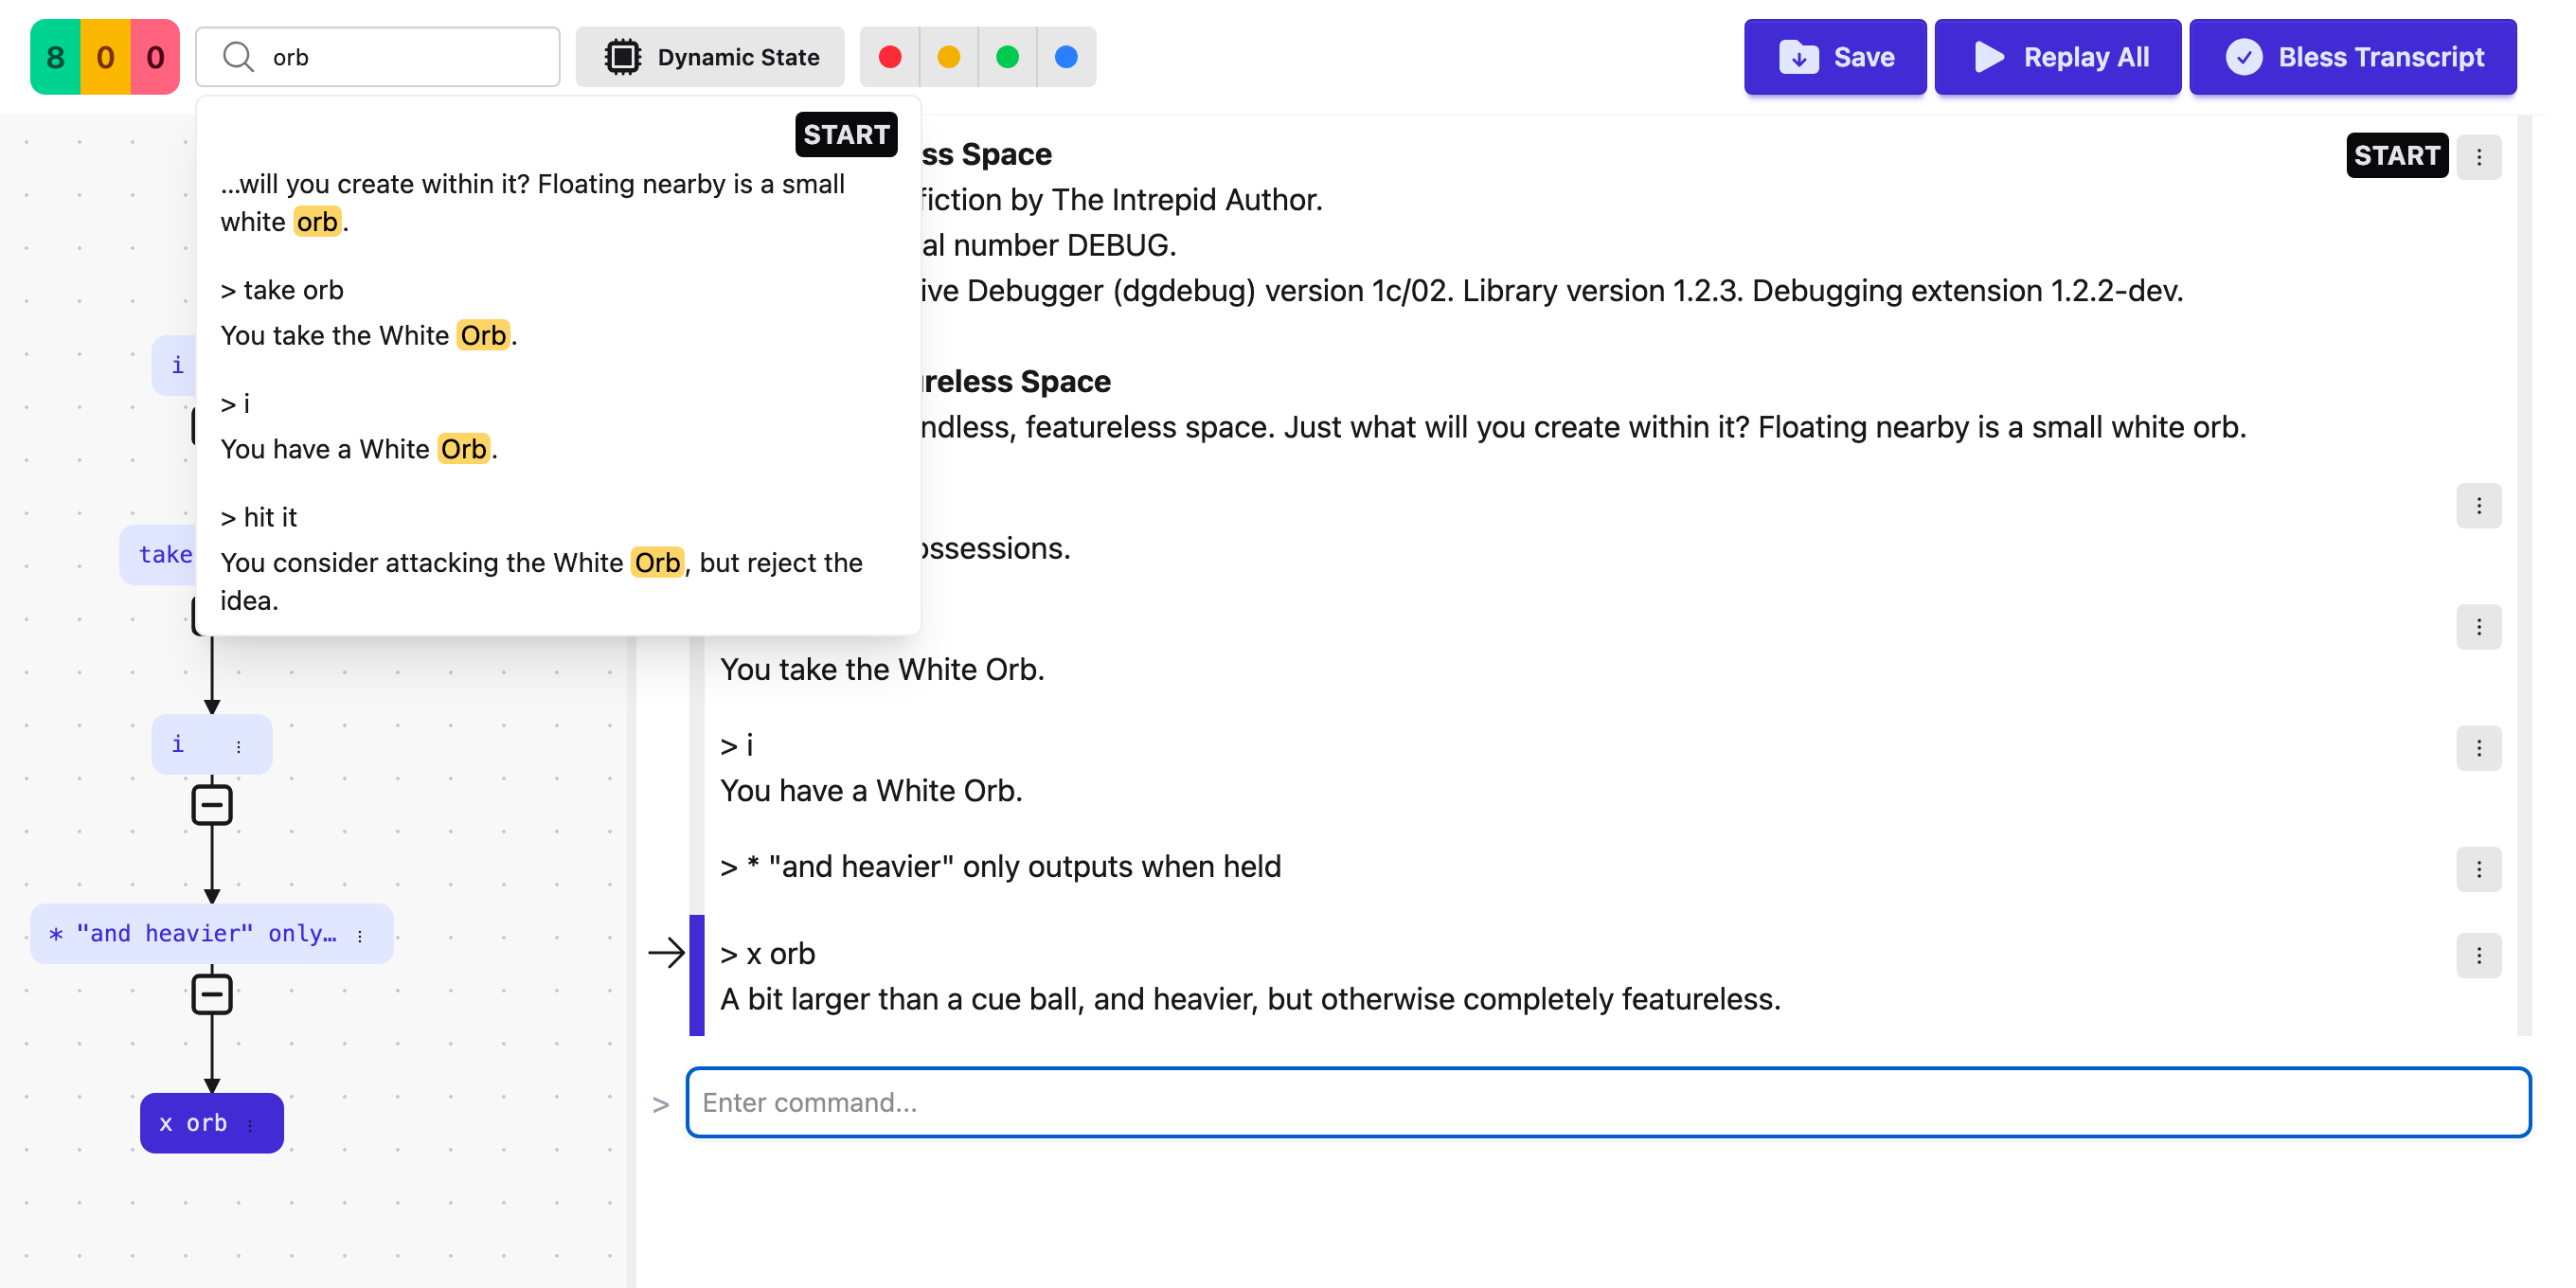Open kebab menu for 'and heavier' comment row

click(2478, 869)
